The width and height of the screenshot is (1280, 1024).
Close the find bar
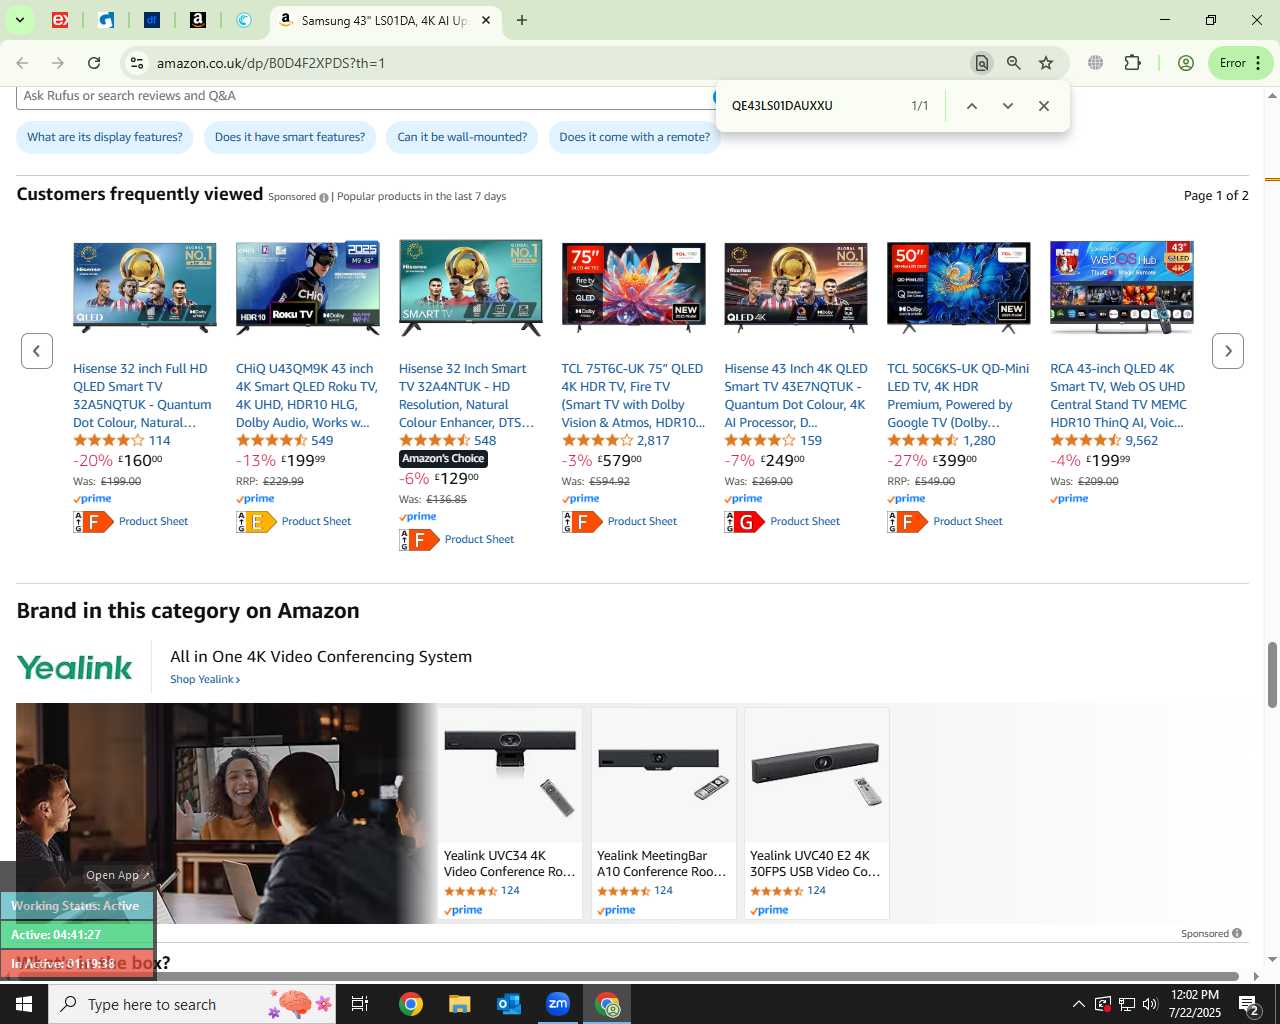click(1044, 106)
